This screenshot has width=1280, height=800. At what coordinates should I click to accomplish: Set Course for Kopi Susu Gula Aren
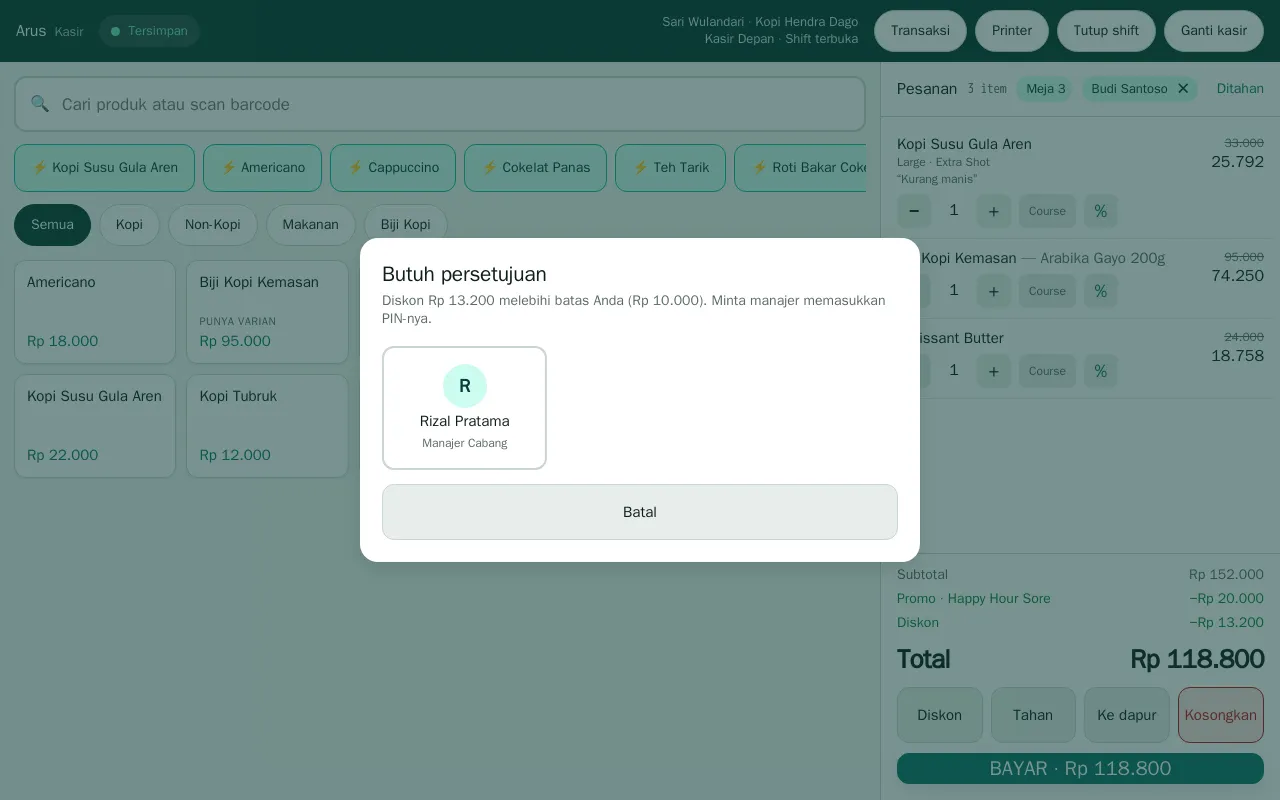pos(1047,211)
